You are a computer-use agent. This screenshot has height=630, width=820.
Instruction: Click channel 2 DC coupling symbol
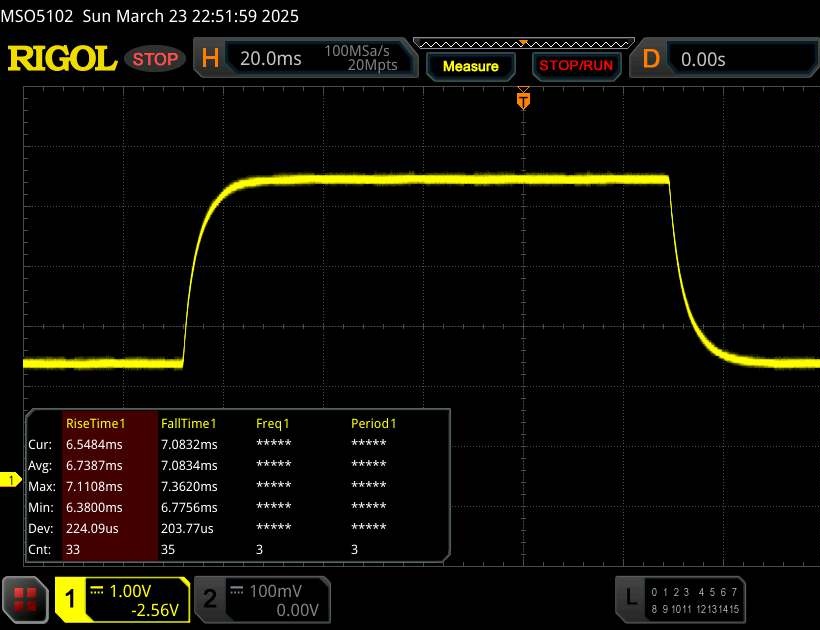(x=236, y=590)
